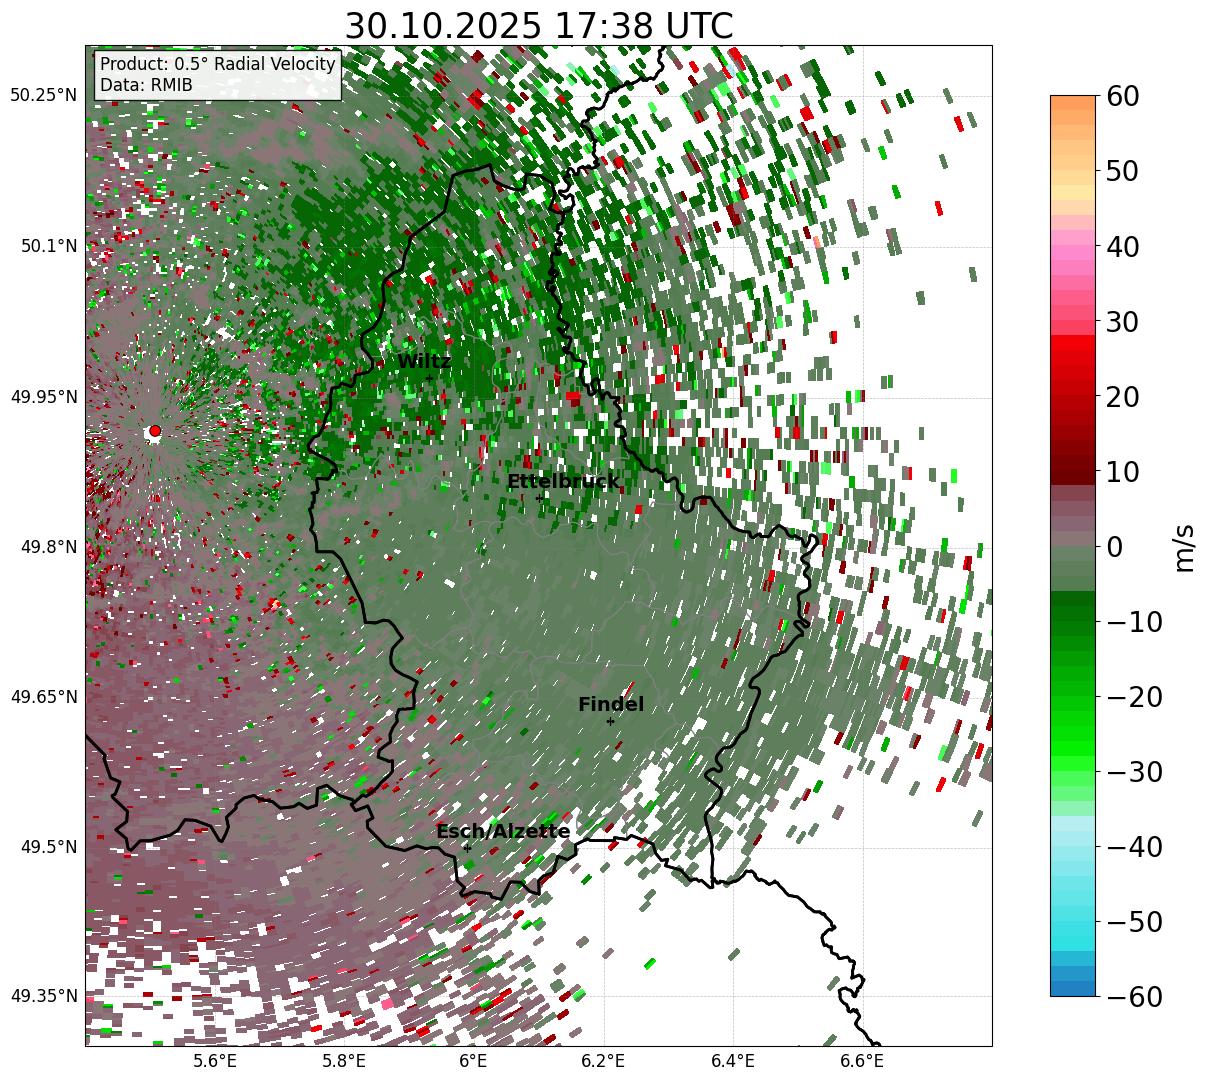Image resolution: width=1207 pixels, height=1081 pixels.
Task: Click the Esch/Alzette city label
Action: [503, 832]
